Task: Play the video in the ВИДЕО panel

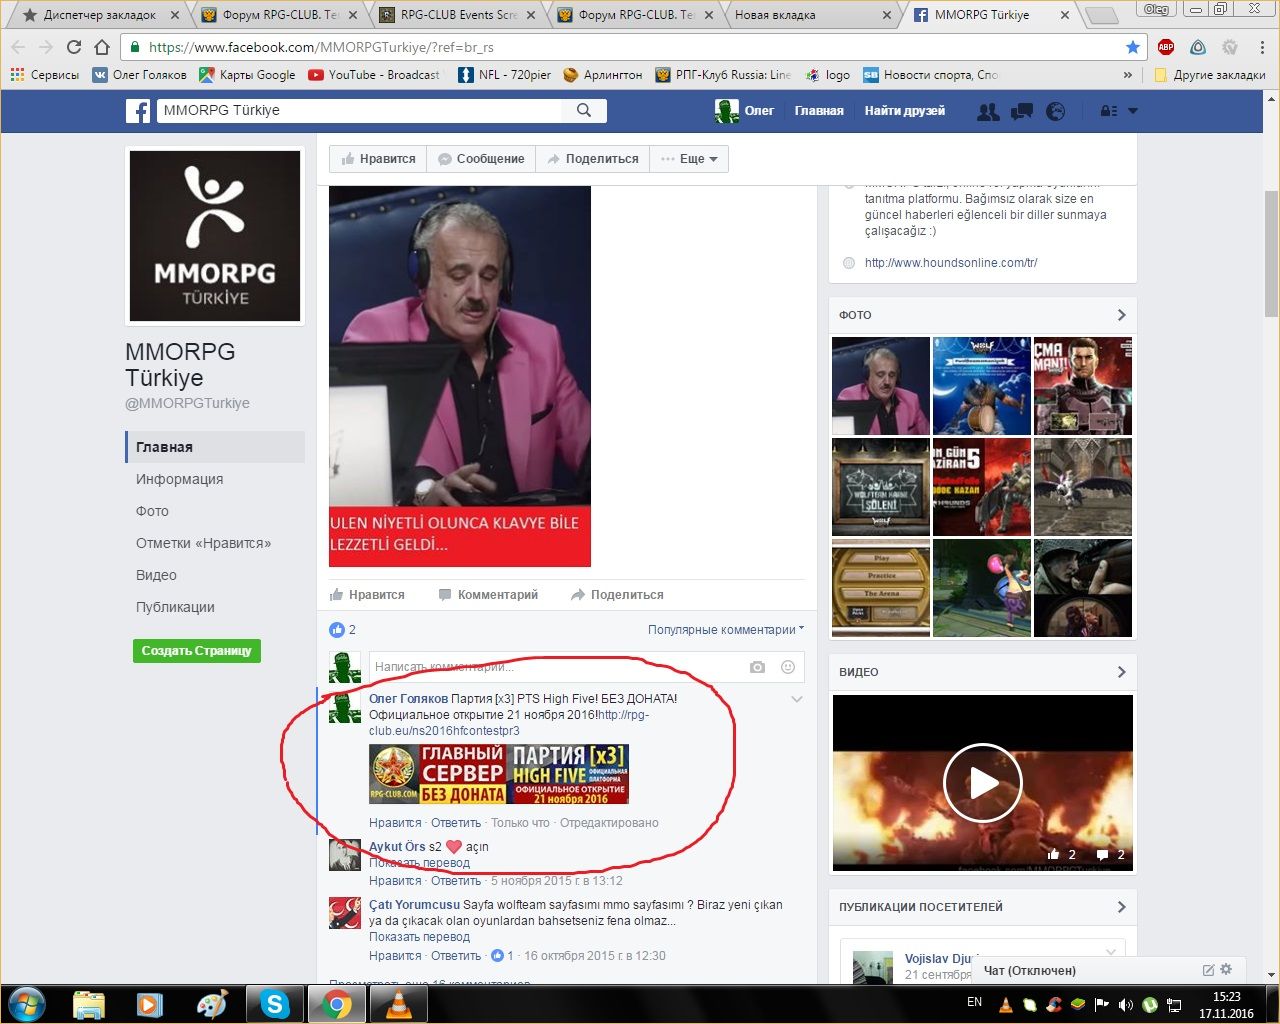Action: [982, 783]
